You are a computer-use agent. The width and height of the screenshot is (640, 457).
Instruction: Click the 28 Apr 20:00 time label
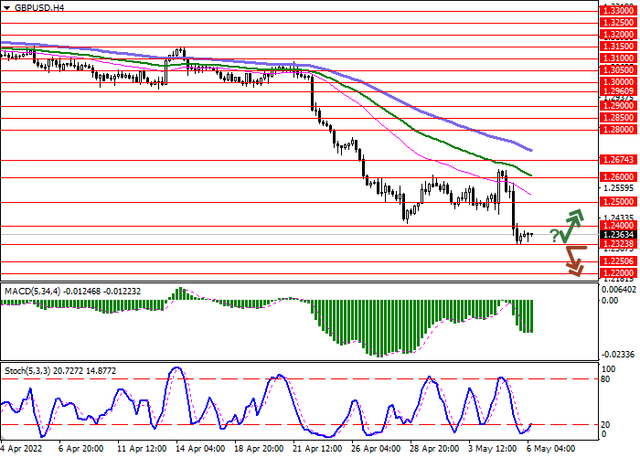pos(436,448)
